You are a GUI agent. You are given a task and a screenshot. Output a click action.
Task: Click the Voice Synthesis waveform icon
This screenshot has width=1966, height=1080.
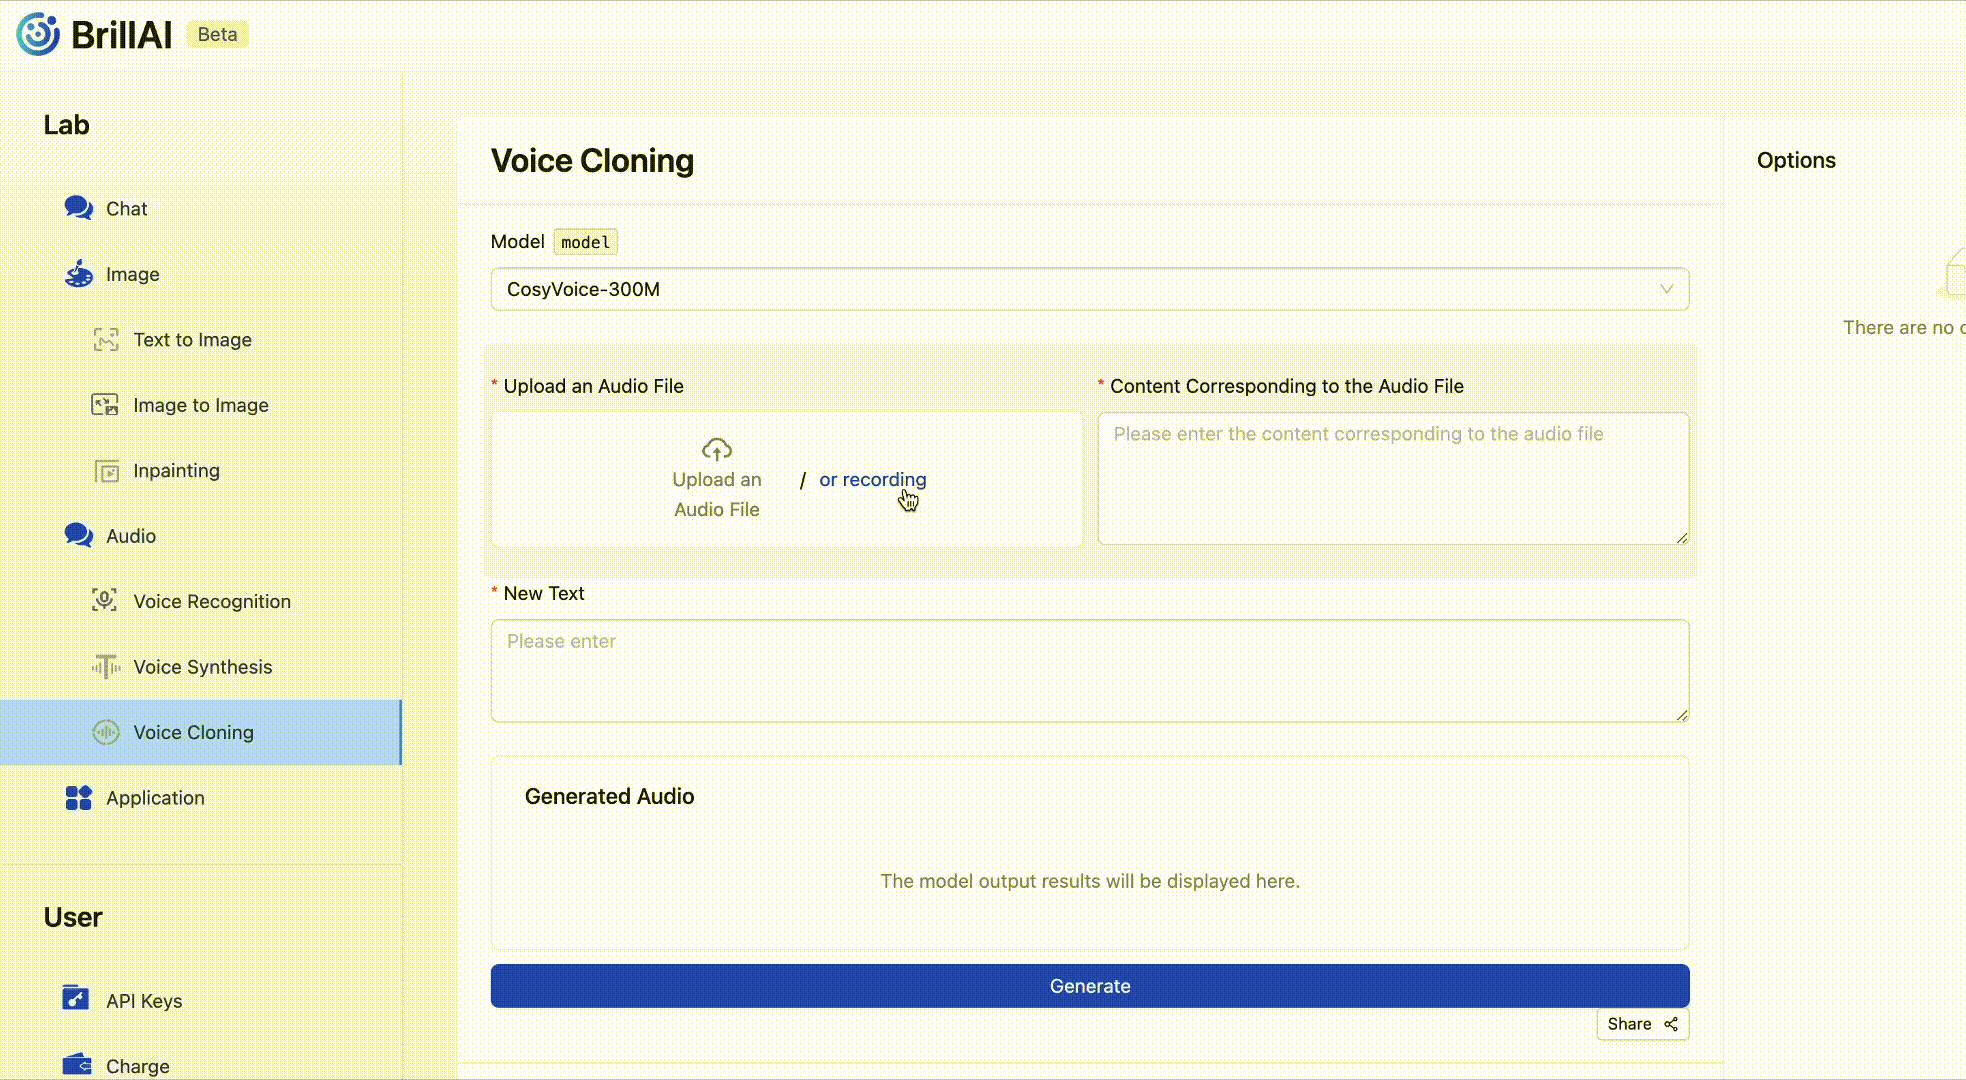coord(106,667)
